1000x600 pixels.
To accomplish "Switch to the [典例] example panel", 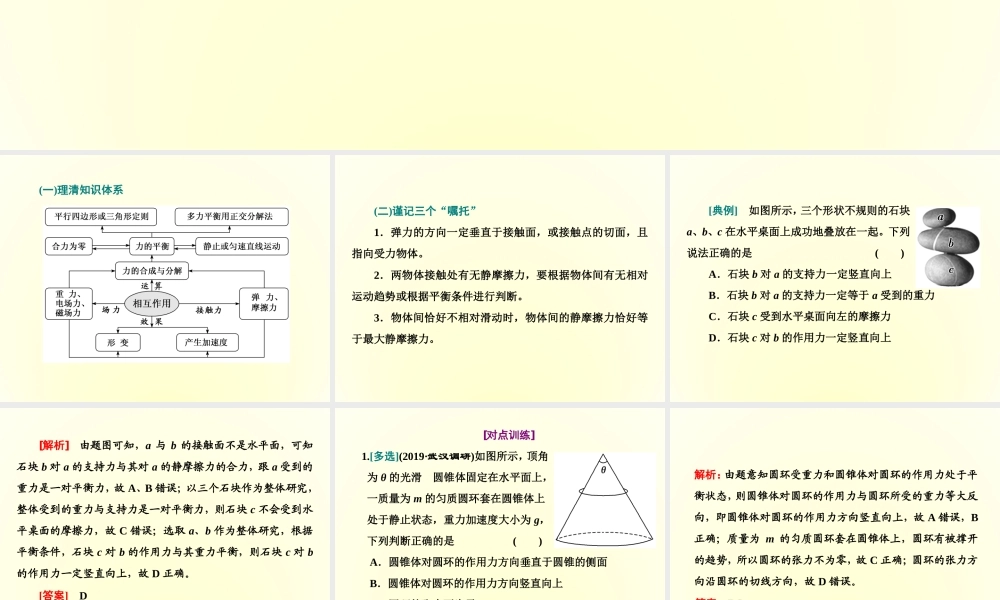I will click(x=722, y=209).
